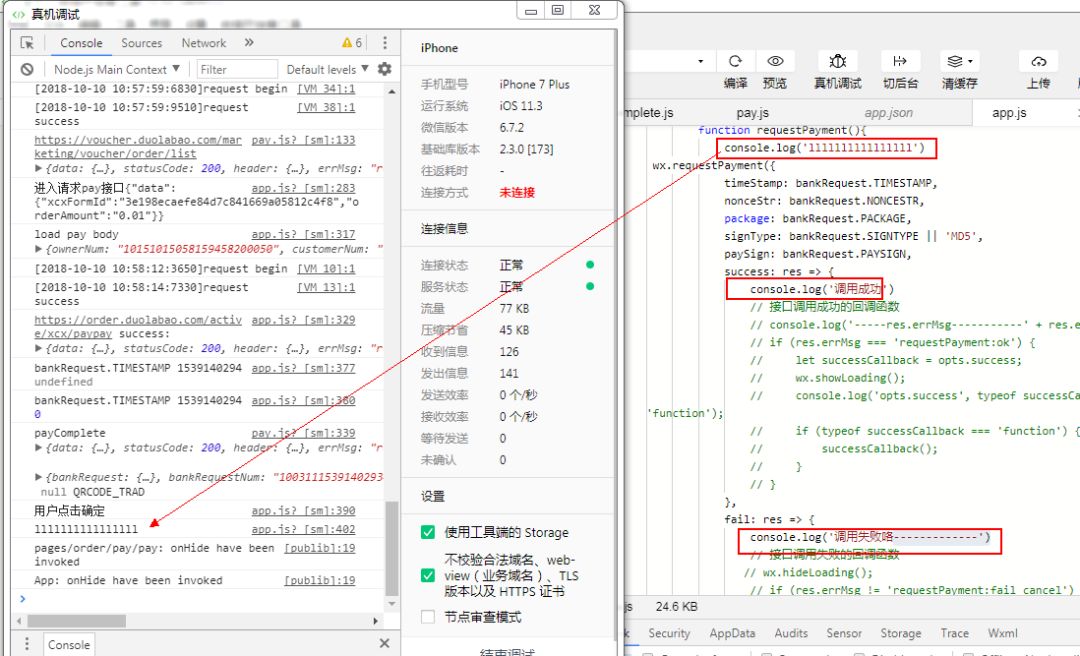The width and height of the screenshot is (1080, 656).
Task: Open source link app.js? [sm]:402
Action: tap(303, 529)
